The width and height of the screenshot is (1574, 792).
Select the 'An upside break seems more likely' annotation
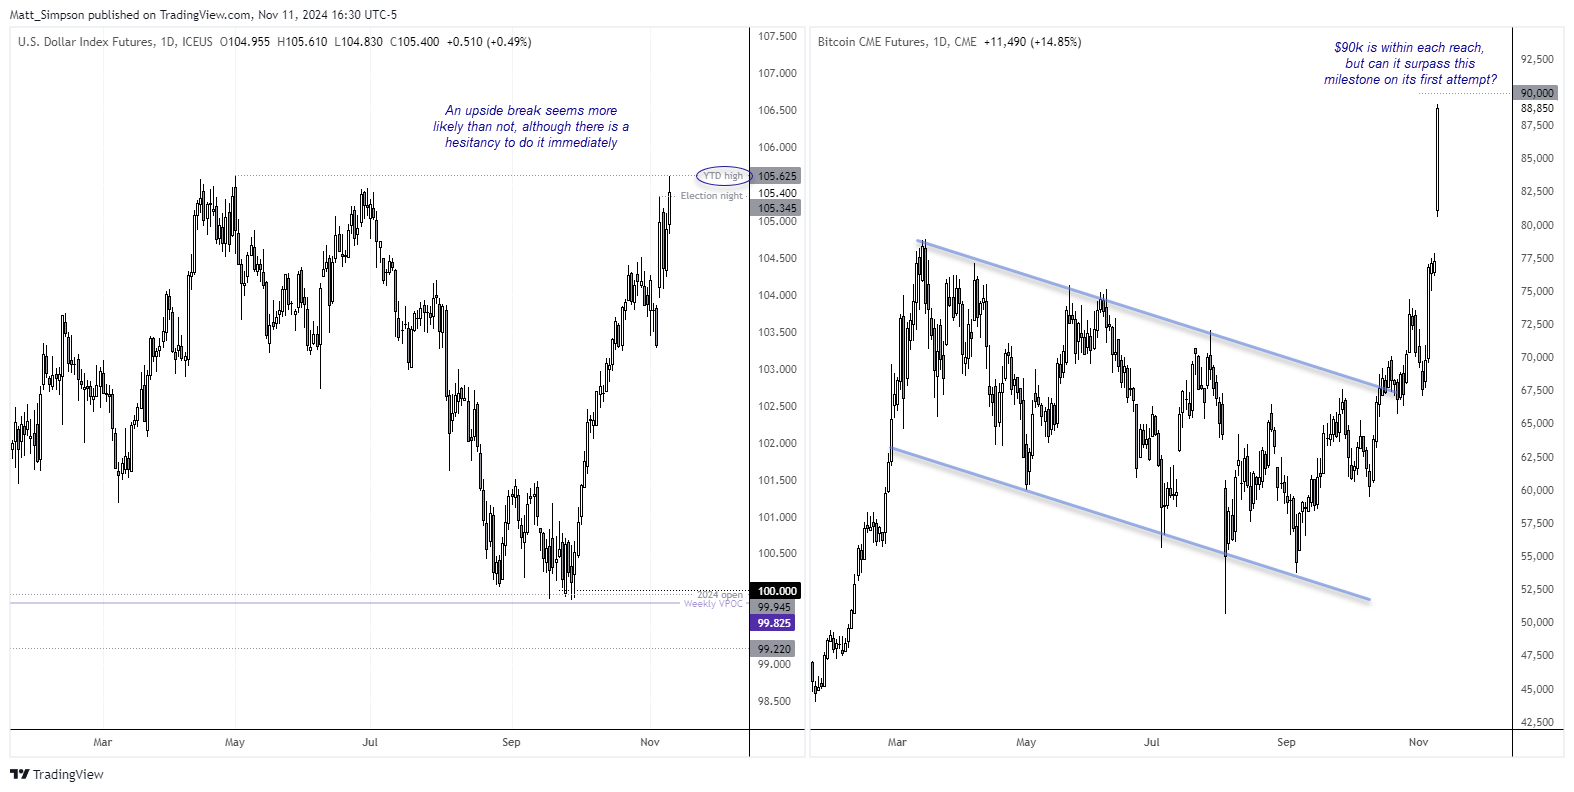click(x=531, y=126)
